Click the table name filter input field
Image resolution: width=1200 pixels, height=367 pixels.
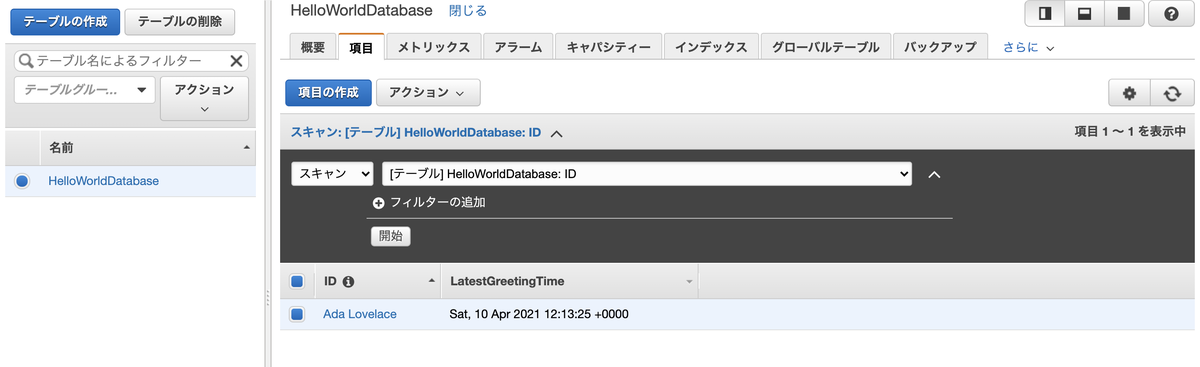pyautogui.click(x=130, y=61)
